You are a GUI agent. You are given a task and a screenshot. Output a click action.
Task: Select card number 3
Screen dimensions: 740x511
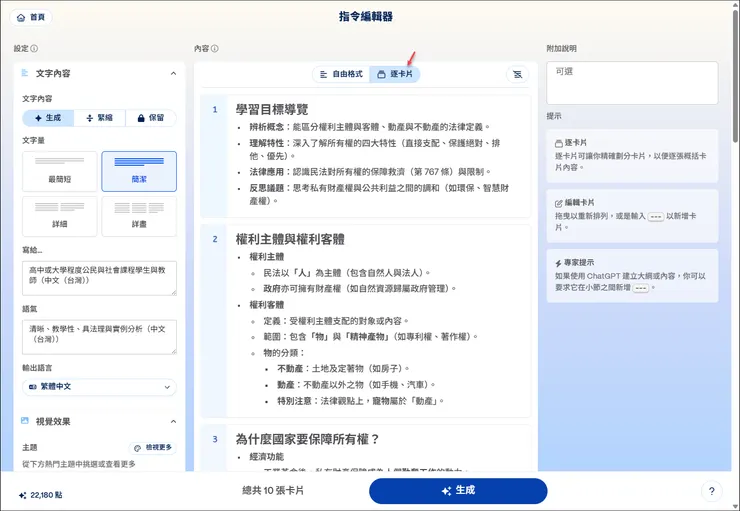tap(215, 439)
